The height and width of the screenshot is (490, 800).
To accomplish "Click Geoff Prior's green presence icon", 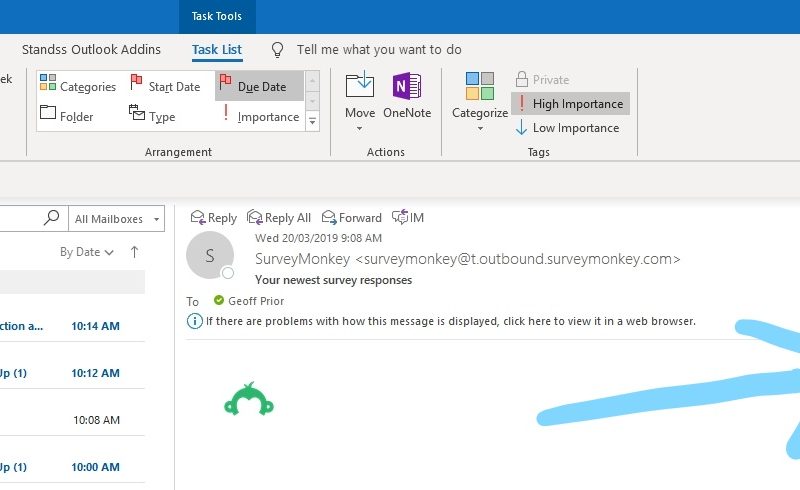I will [x=219, y=300].
